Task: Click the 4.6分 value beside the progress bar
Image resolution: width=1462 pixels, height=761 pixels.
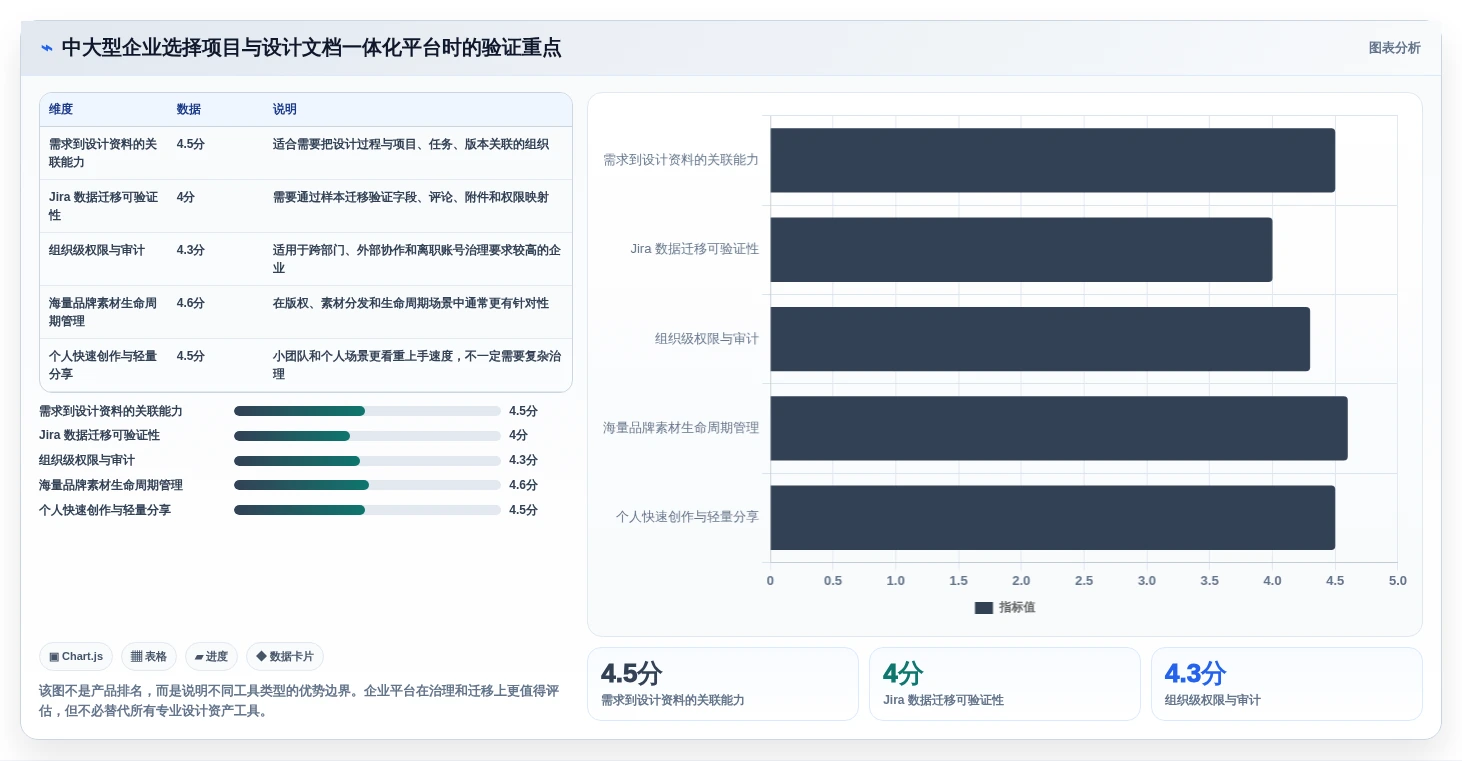Action: pos(523,485)
